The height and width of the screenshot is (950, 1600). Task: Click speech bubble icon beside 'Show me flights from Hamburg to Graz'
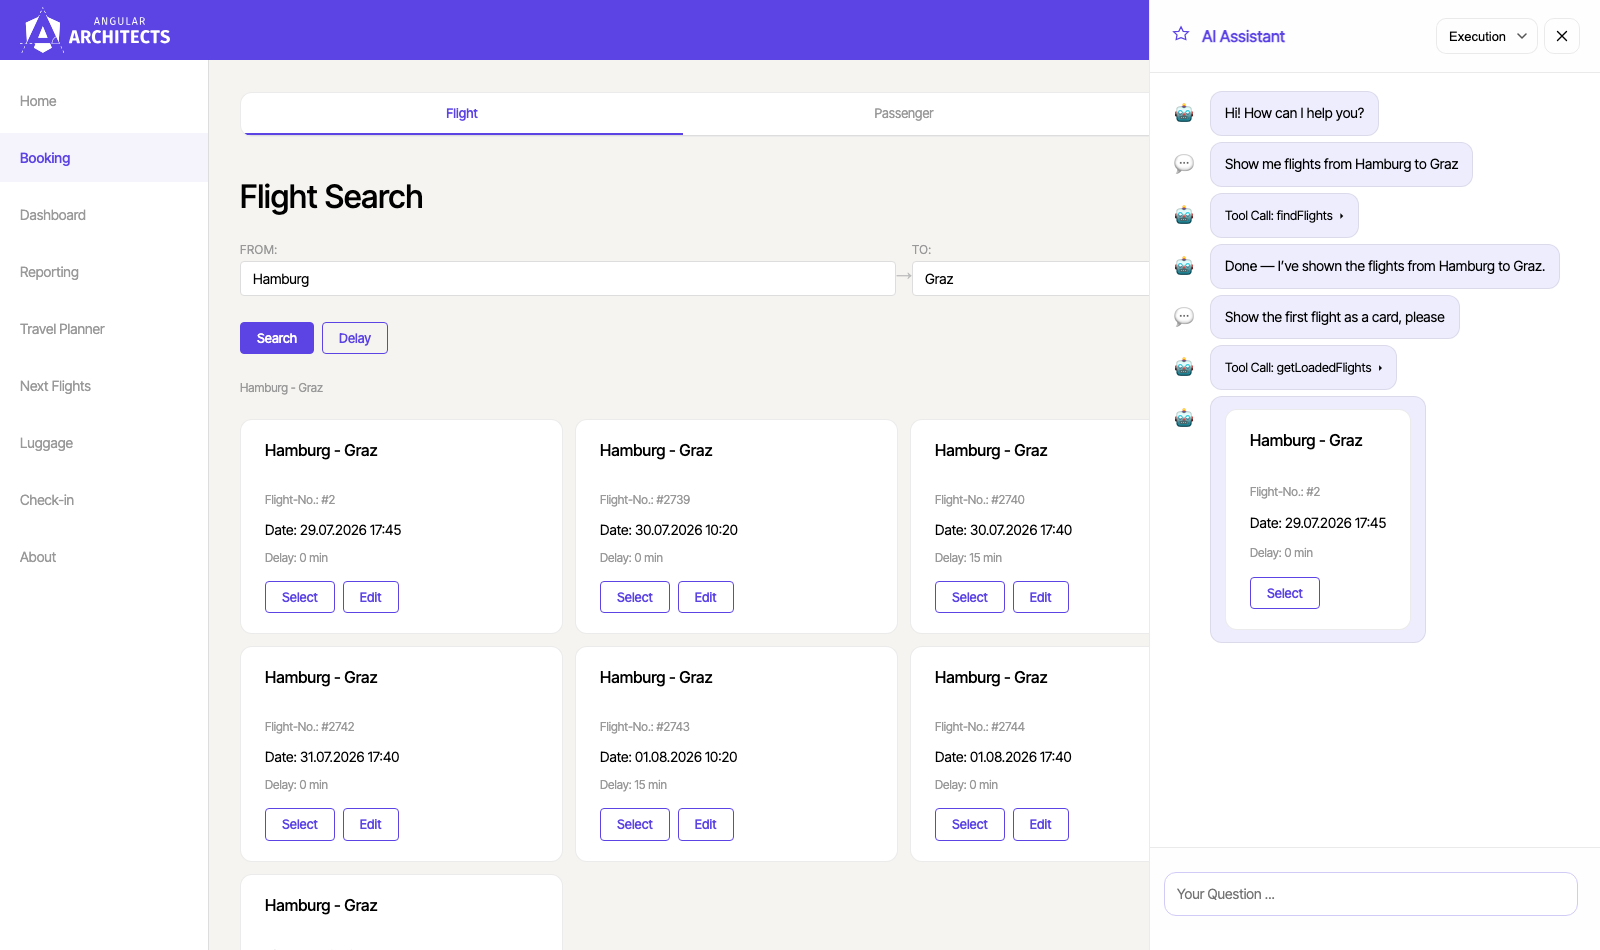tap(1184, 164)
